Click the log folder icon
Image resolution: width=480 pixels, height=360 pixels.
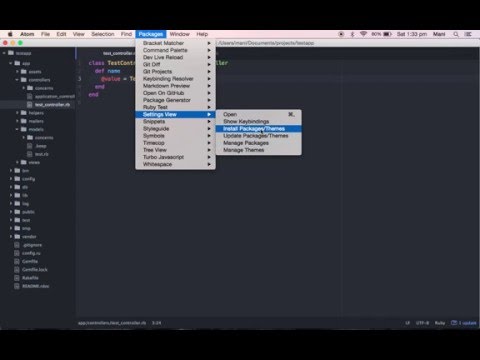[17, 203]
